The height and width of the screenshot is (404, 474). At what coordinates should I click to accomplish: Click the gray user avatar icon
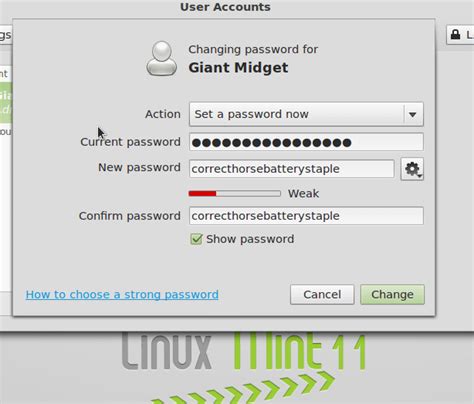pos(162,59)
